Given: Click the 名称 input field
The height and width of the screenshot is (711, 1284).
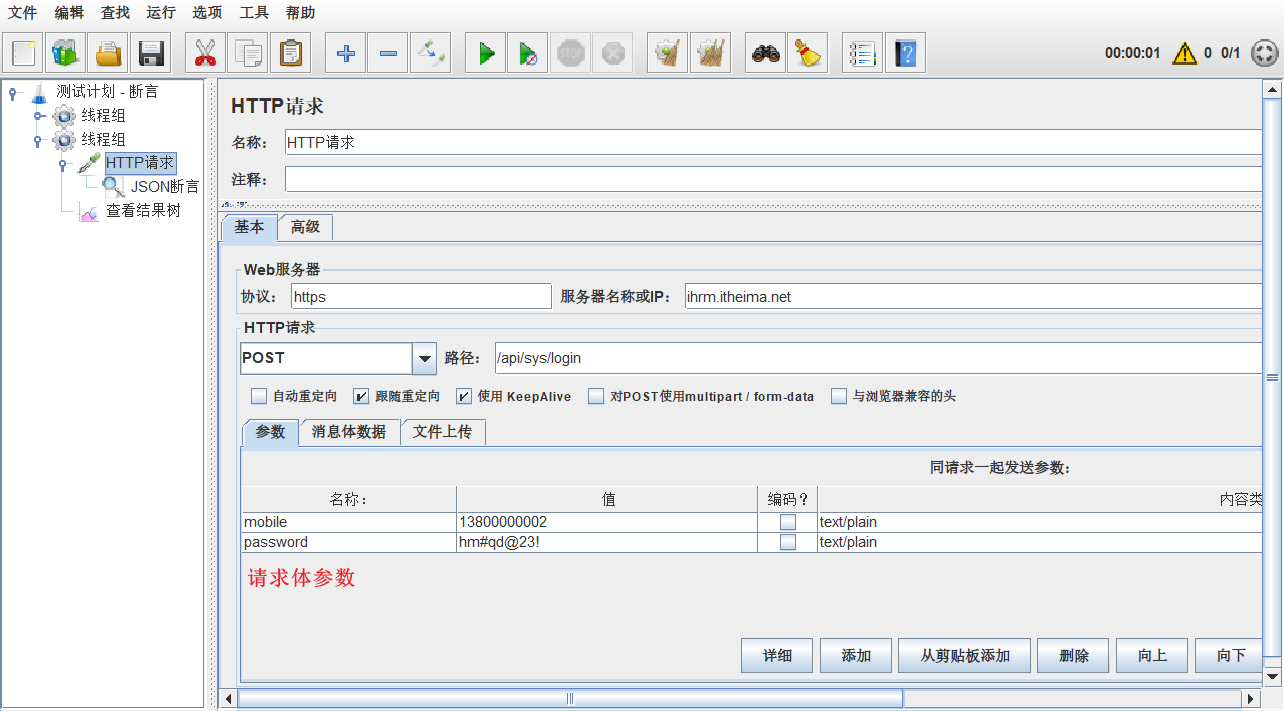Looking at the screenshot, I should point(773,142).
